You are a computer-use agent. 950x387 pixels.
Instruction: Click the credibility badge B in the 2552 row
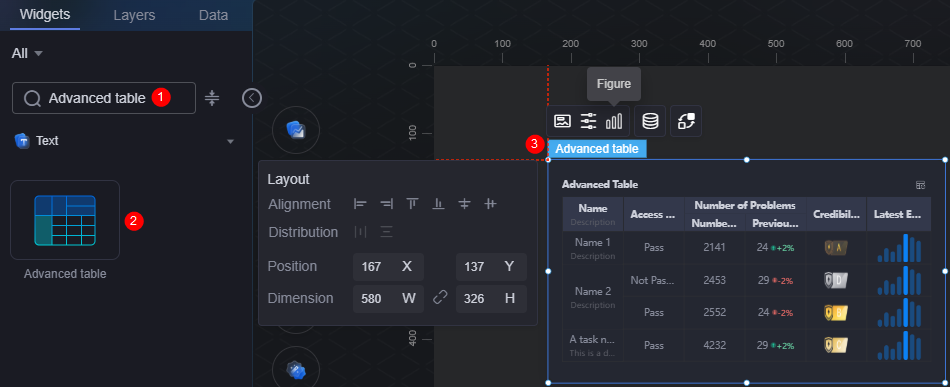pos(836,313)
